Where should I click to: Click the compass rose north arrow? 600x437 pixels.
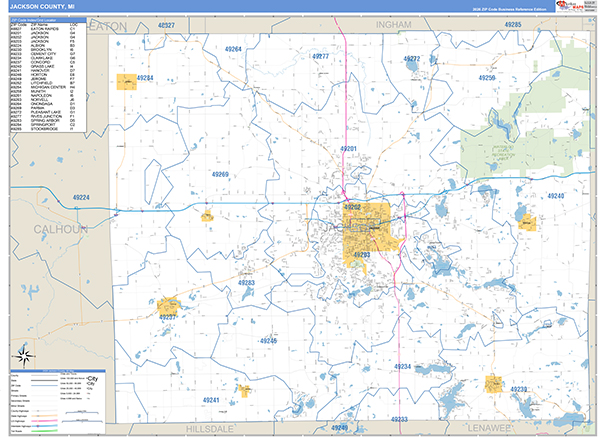pyautogui.click(x=23, y=354)
